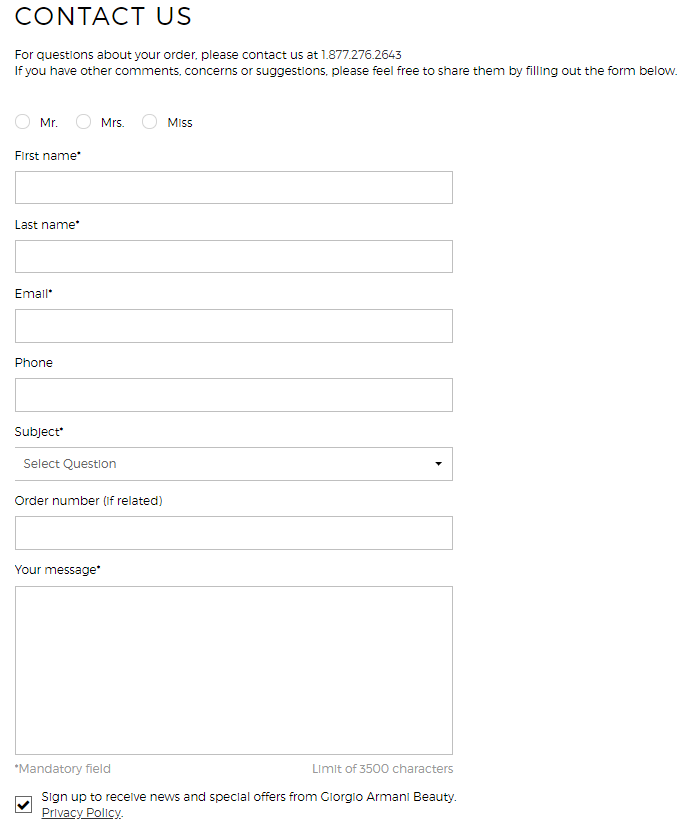Click inside the Your message text area
The width and height of the screenshot is (682, 823).
234,671
